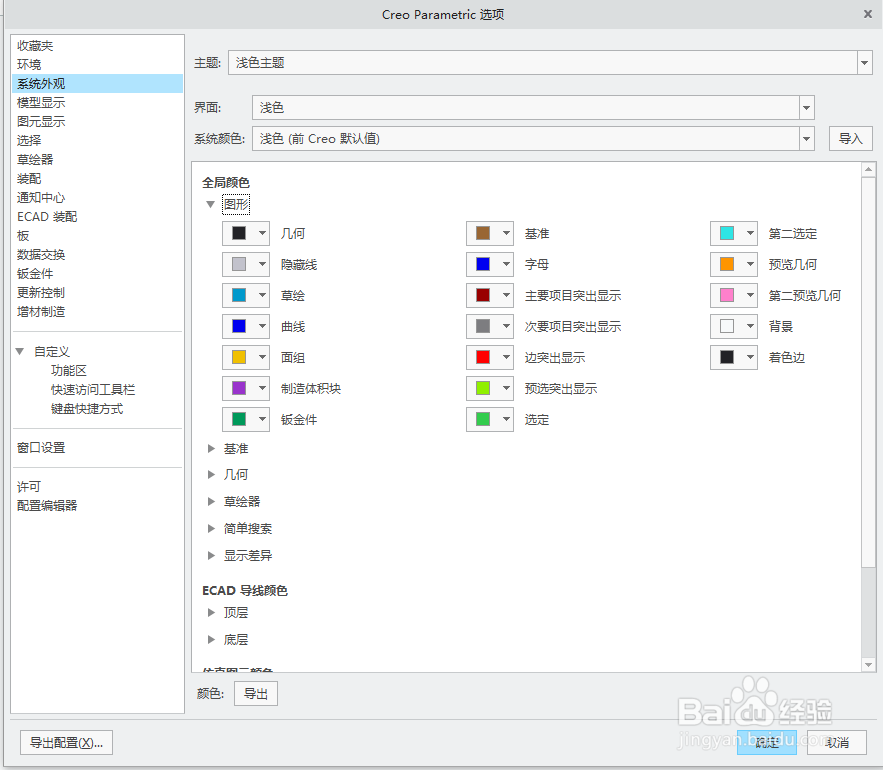Click the 取消 cancel button
This screenshot has height=770, width=883.
[837, 742]
